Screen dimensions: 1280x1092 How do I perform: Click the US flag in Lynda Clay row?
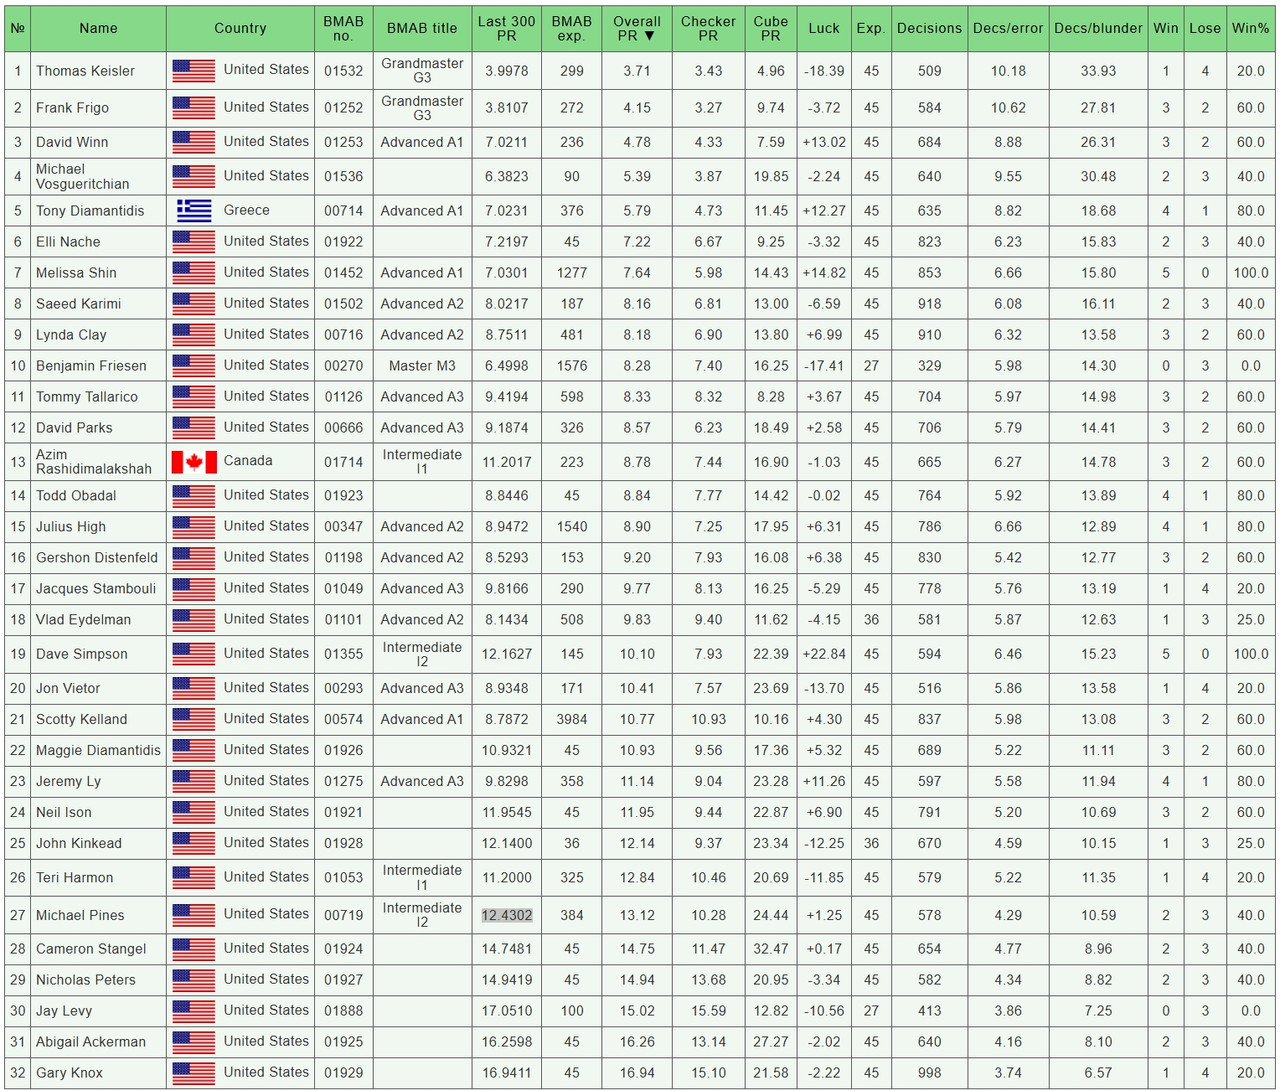(x=194, y=335)
